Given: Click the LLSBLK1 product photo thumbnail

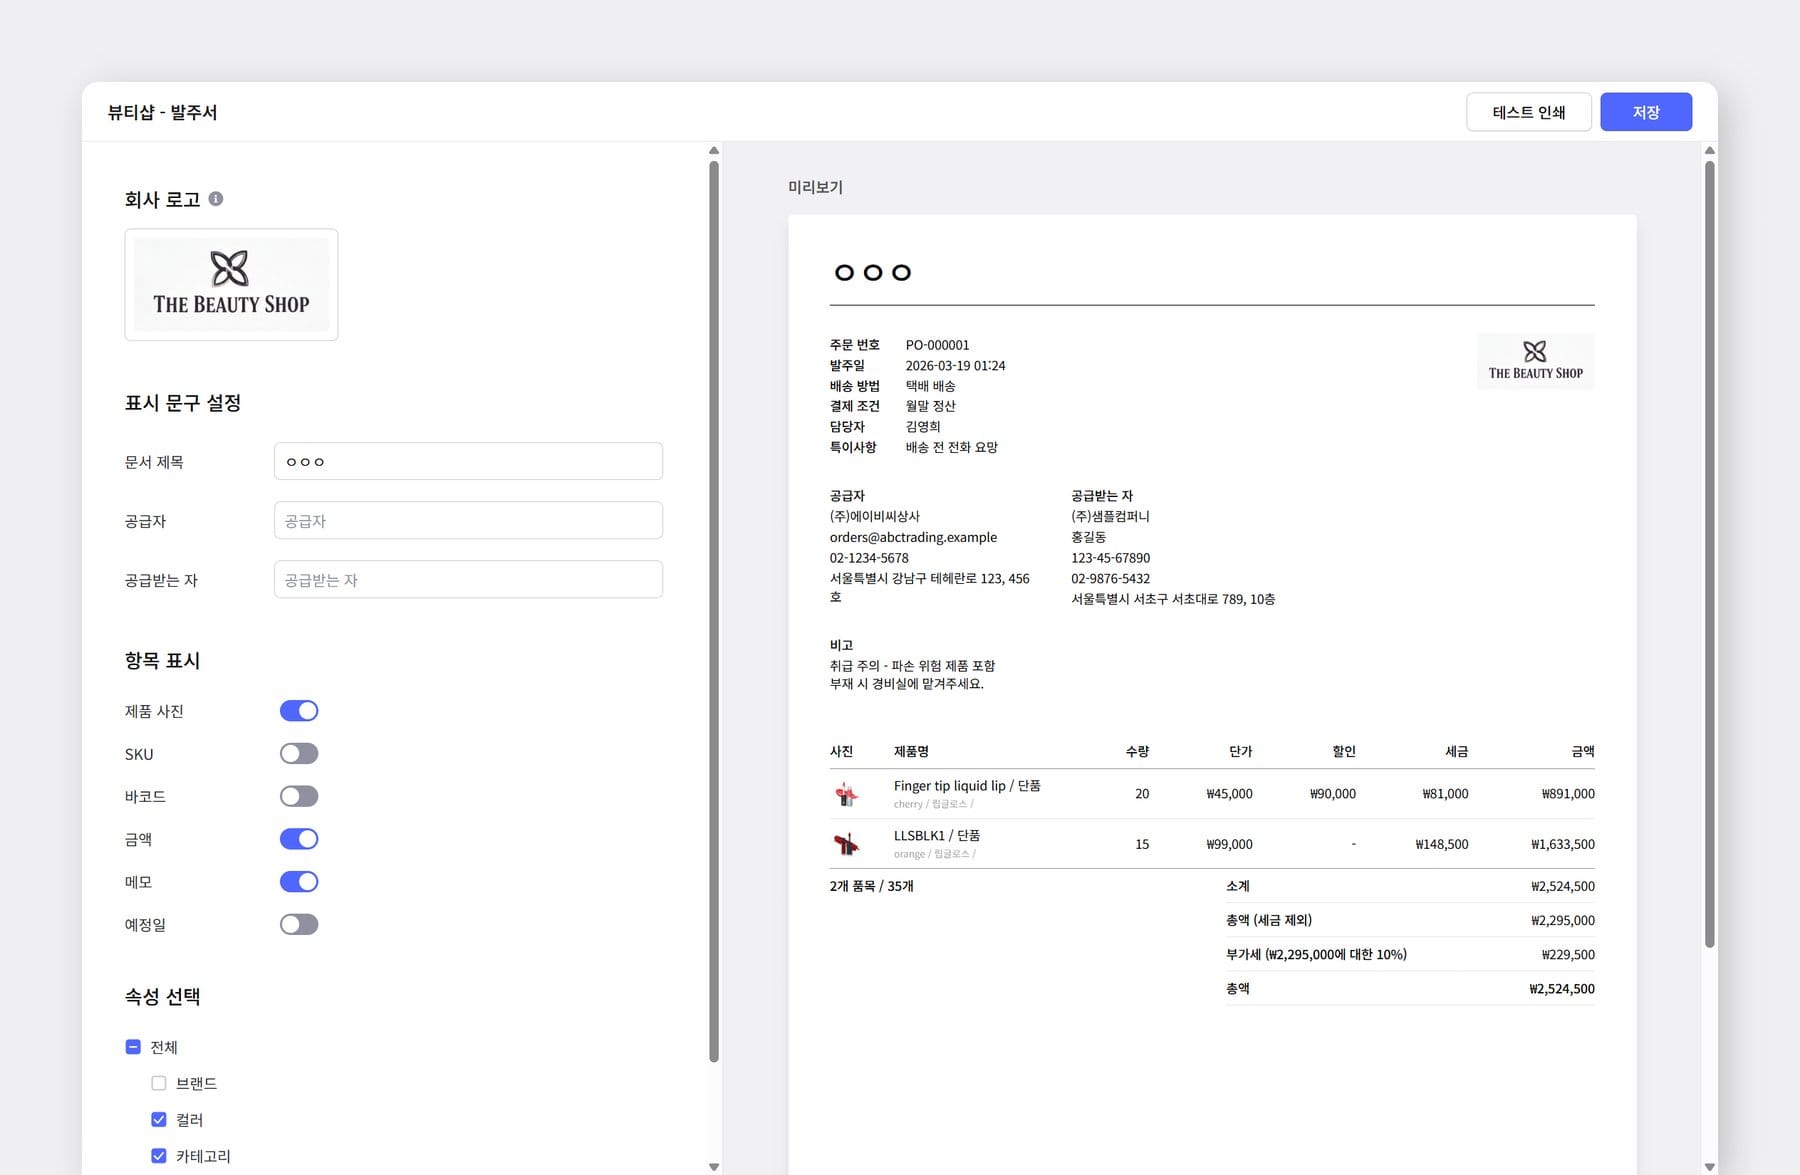Looking at the screenshot, I should click(846, 844).
